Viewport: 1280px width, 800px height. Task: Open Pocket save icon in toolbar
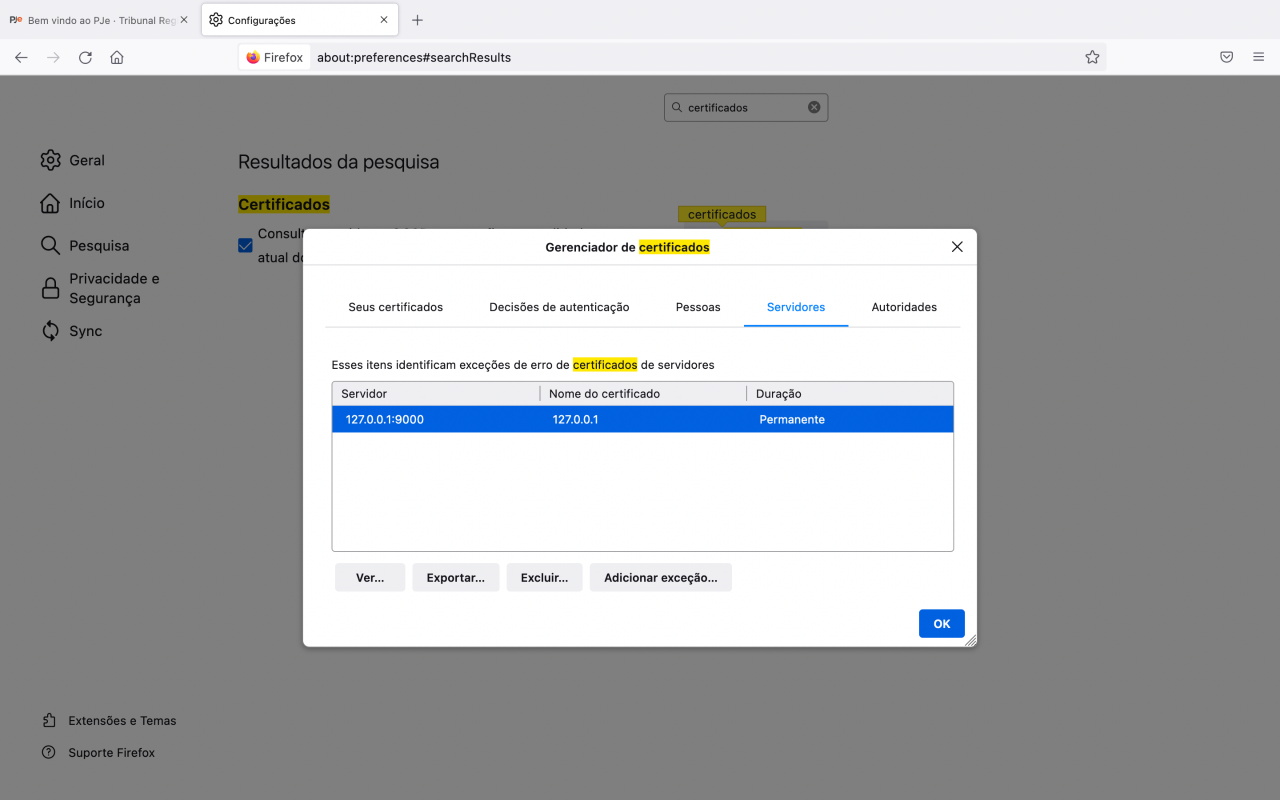click(x=1226, y=57)
